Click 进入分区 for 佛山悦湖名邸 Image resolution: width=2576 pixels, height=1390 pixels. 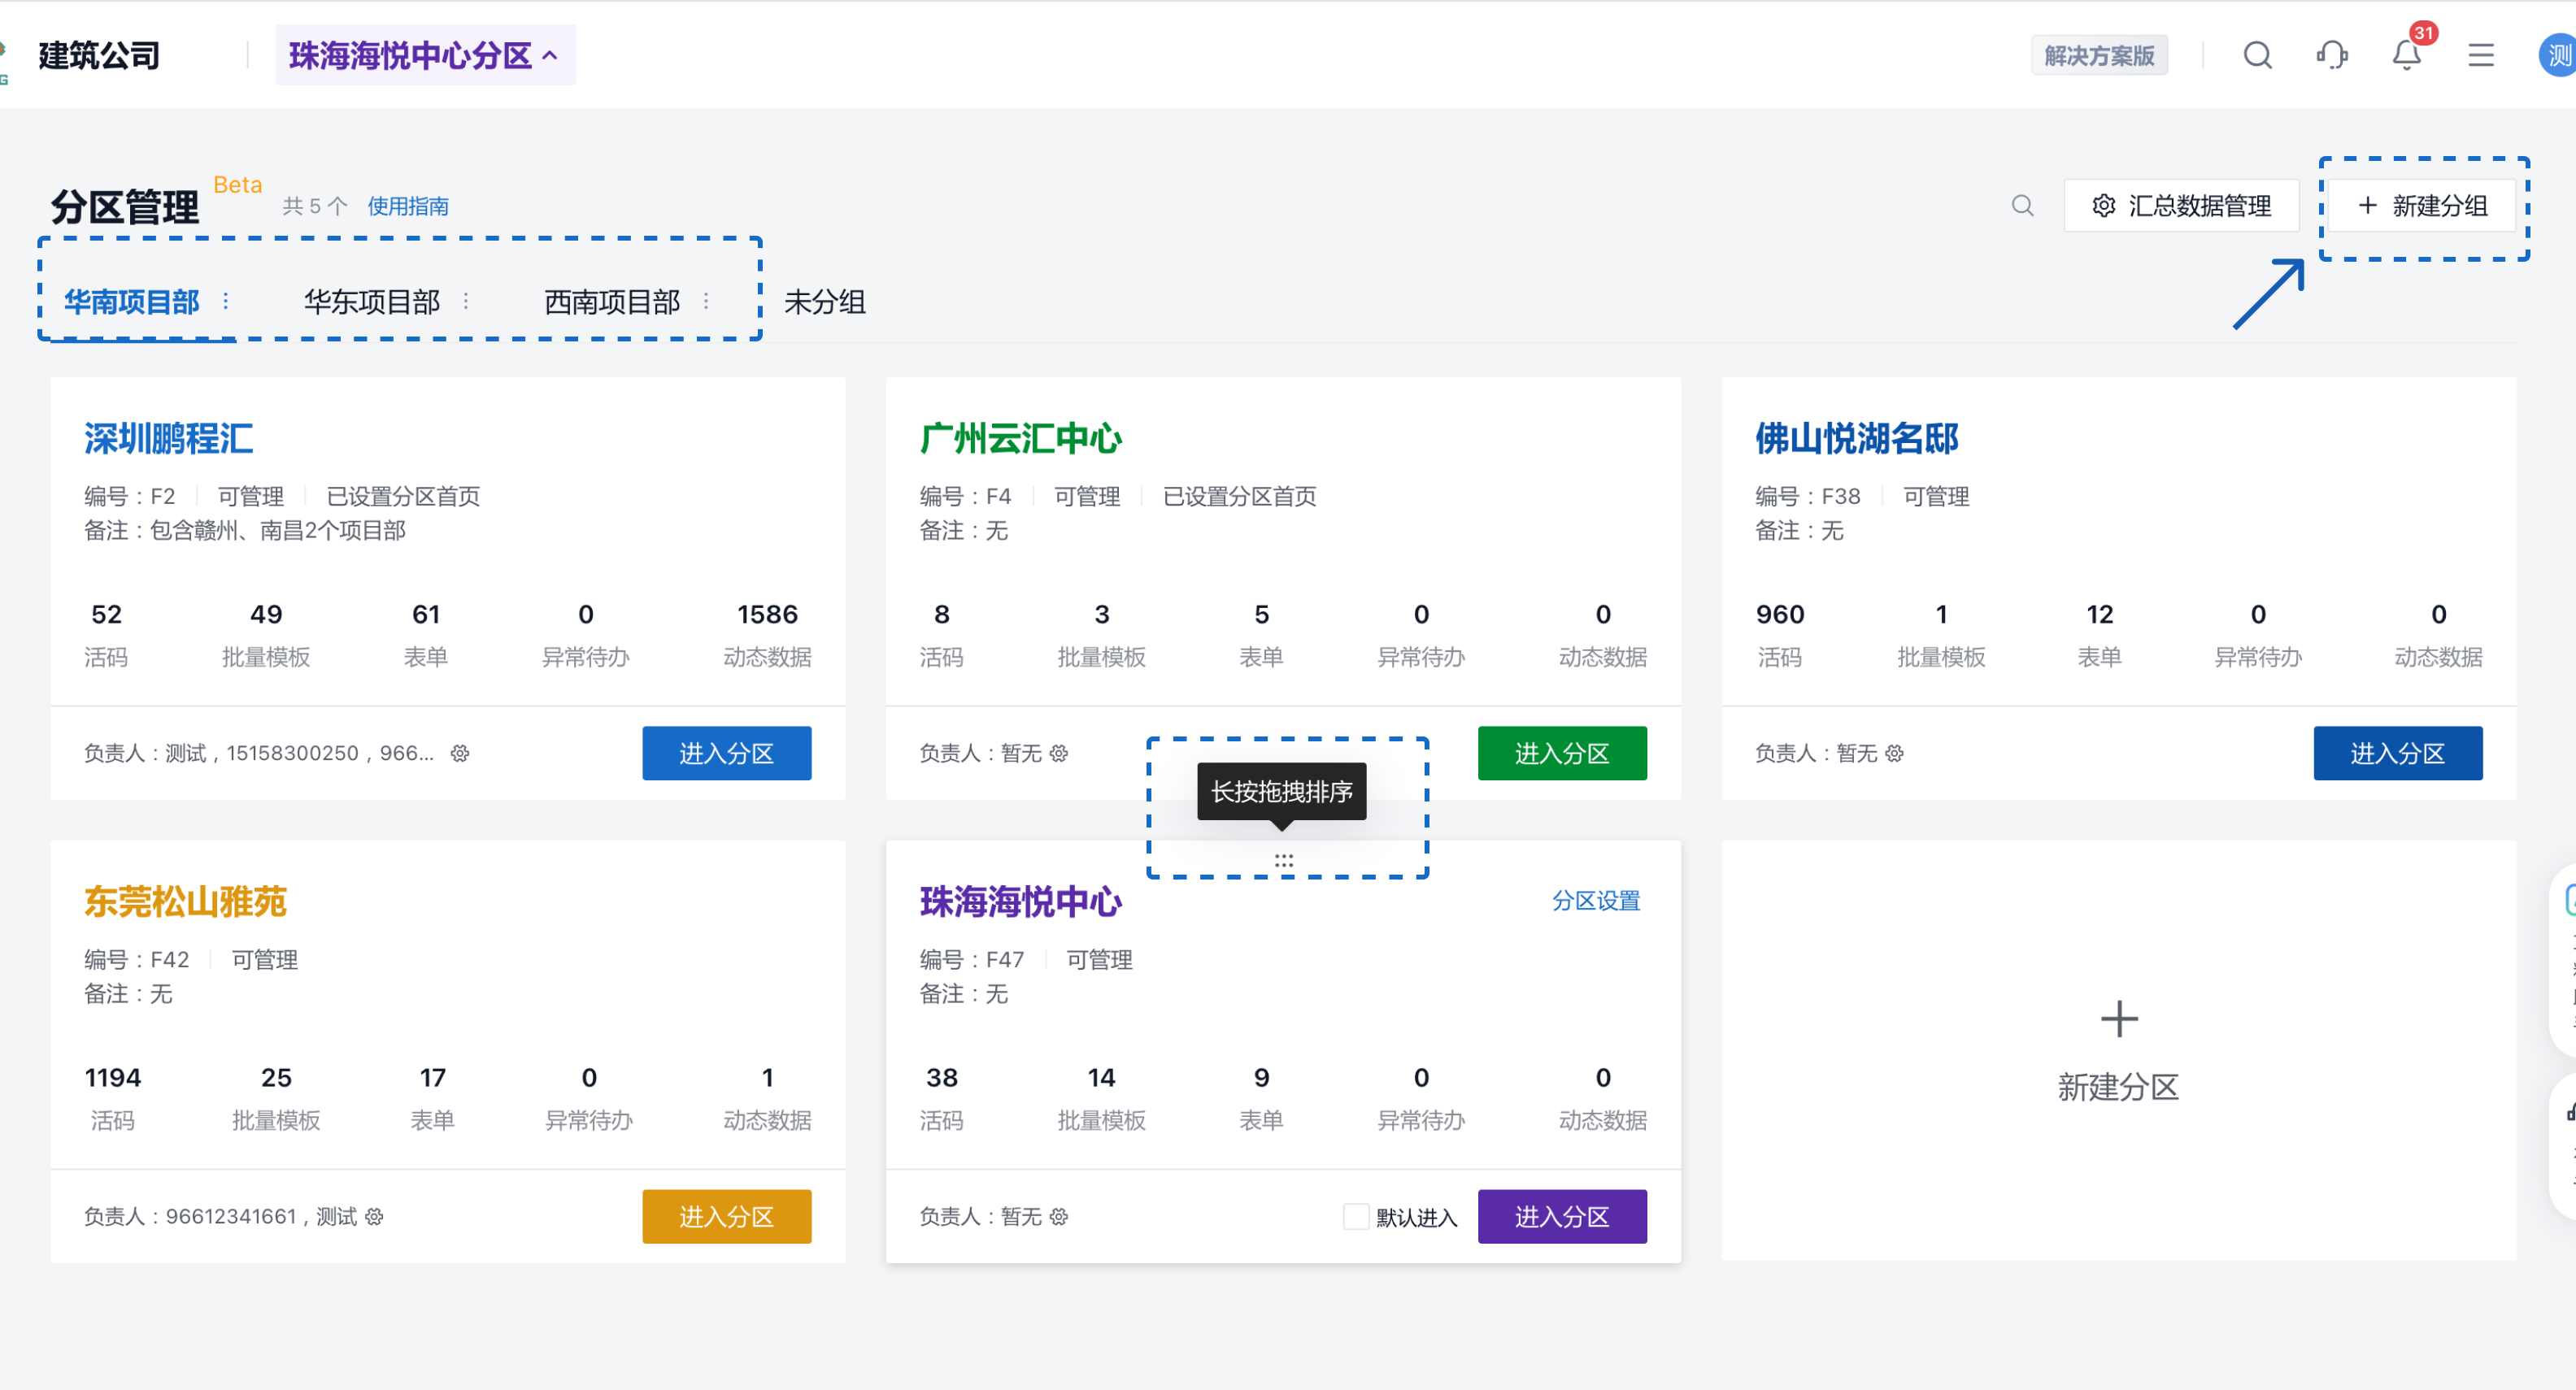(2398, 753)
